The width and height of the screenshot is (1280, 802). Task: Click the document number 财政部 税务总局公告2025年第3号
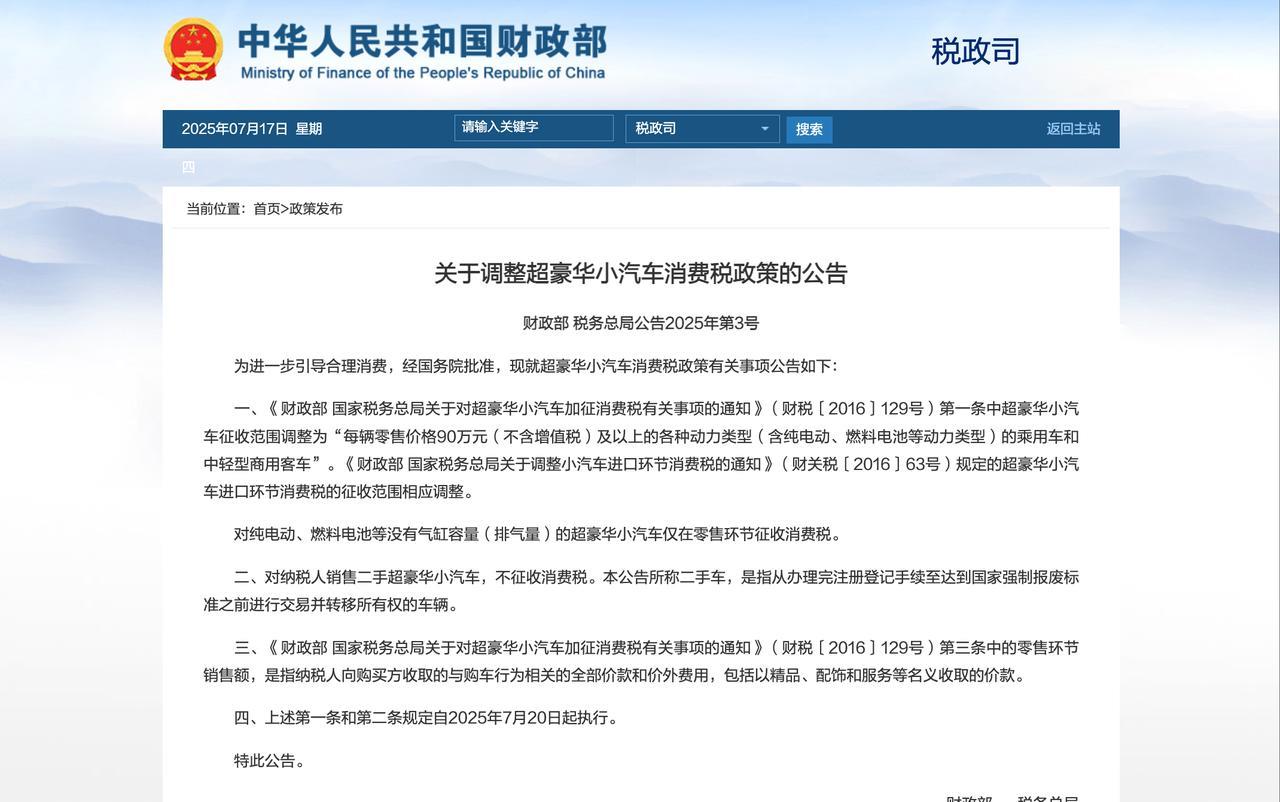point(641,323)
